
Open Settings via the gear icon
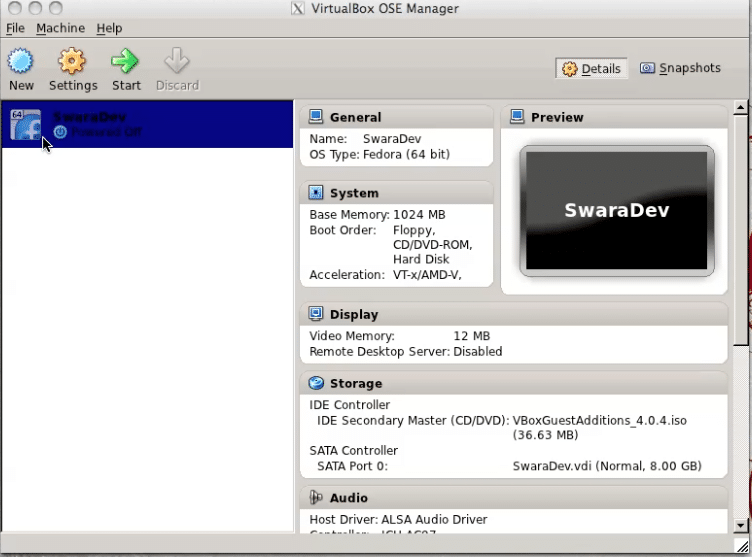point(72,62)
